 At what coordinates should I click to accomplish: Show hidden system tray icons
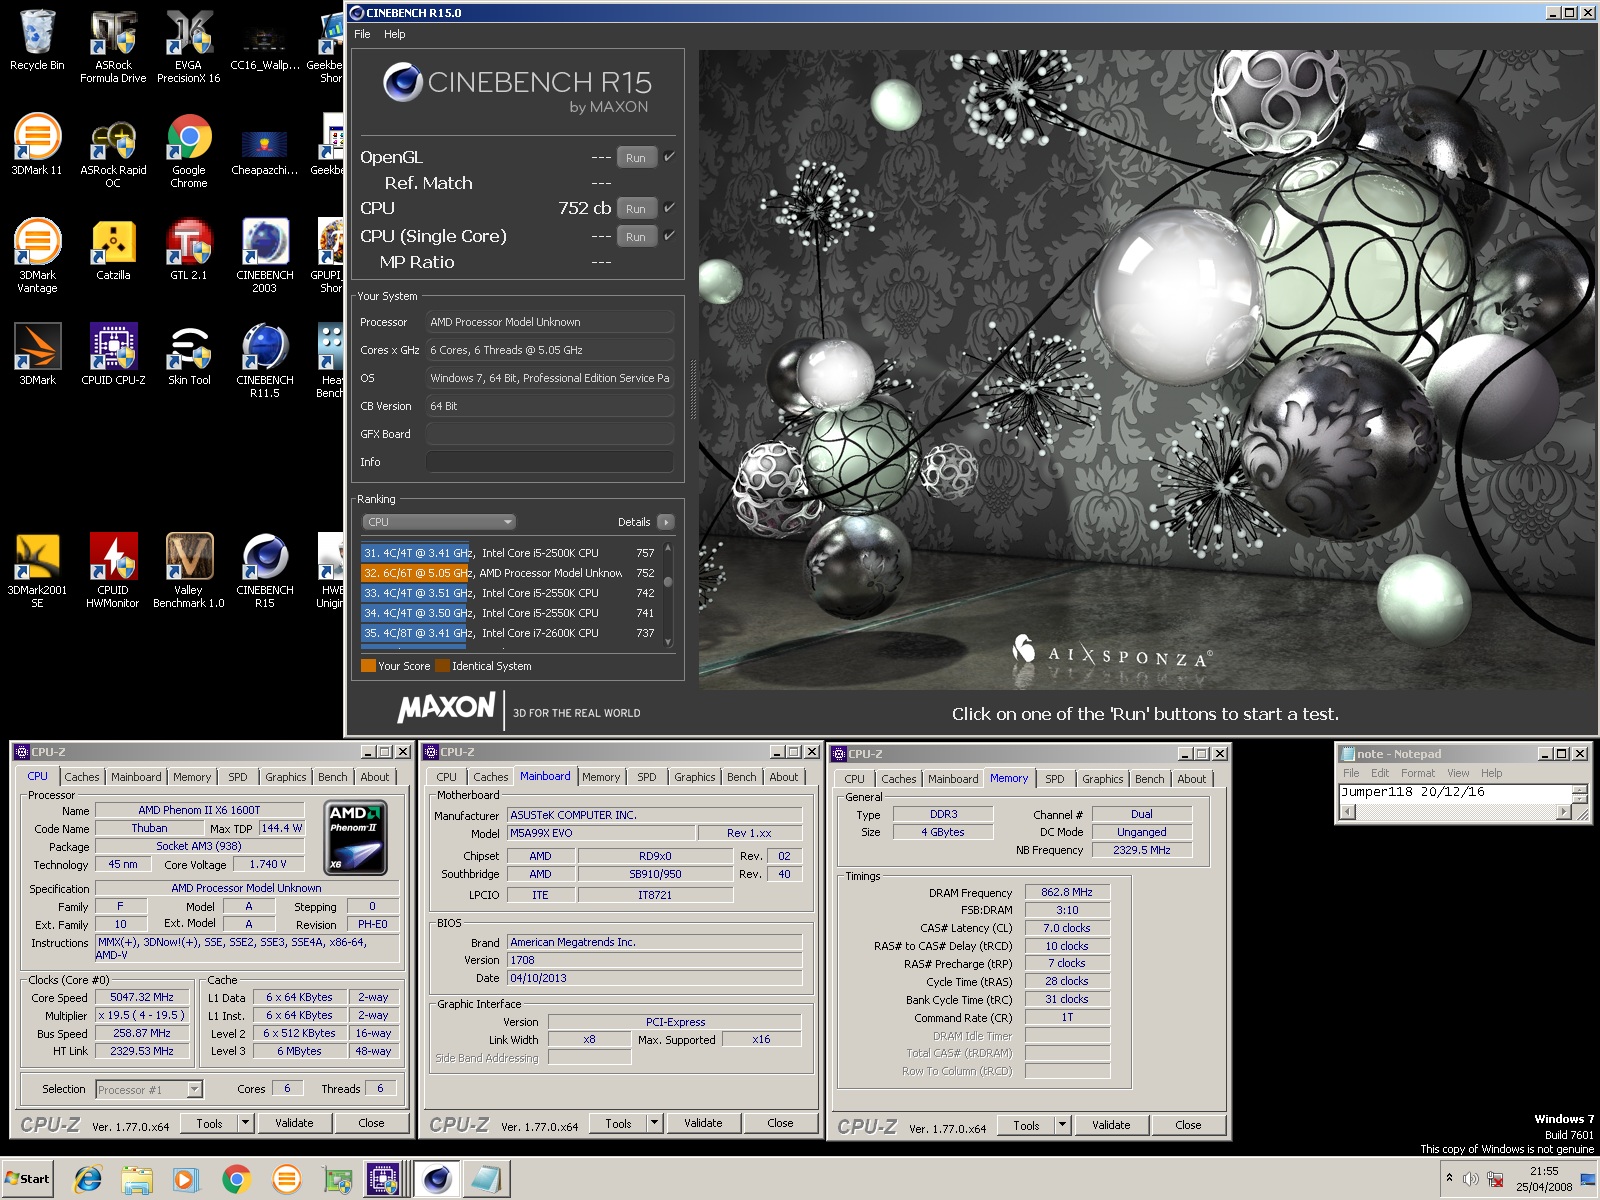[x=1448, y=1179]
